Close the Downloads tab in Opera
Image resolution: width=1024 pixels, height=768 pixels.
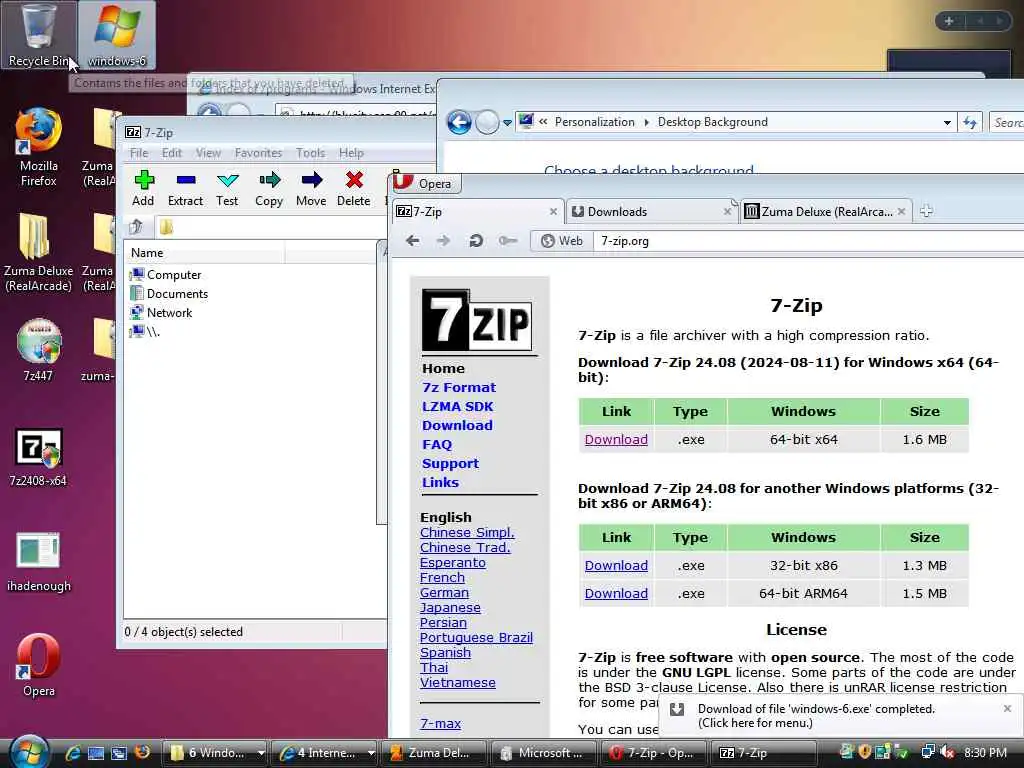click(x=727, y=212)
